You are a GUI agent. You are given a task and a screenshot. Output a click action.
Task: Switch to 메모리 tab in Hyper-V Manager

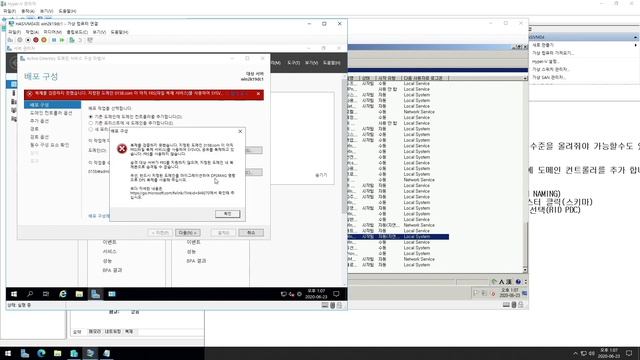click(x=95, y=331)
